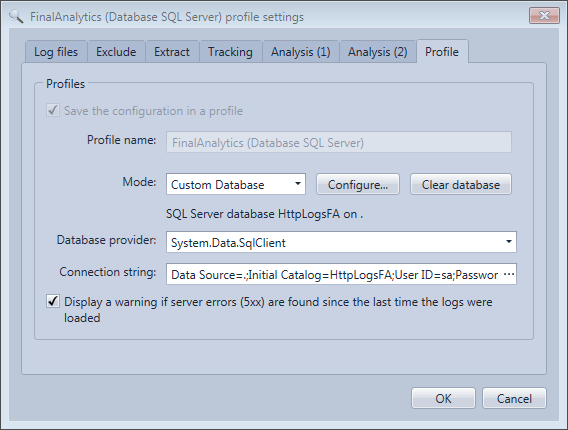Click the 'Profile name:' label

[x=121, y=140]
